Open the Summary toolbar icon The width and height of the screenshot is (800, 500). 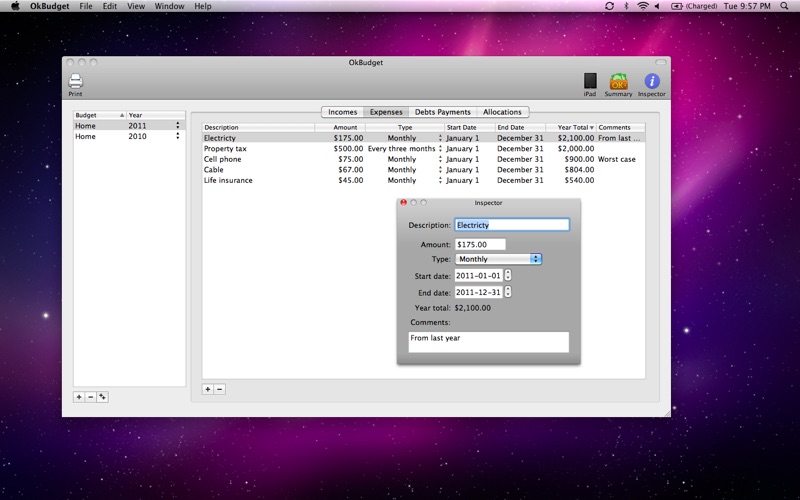[618, 84]
